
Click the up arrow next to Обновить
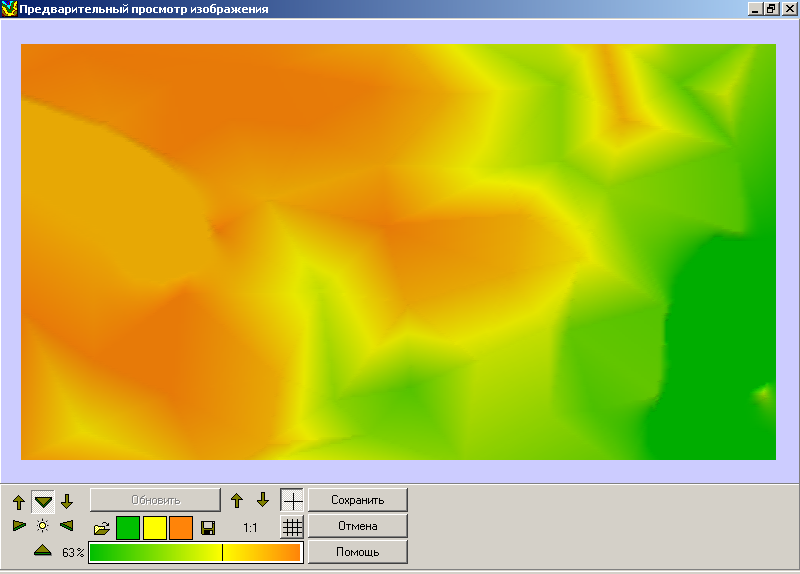tap(237, 501)
